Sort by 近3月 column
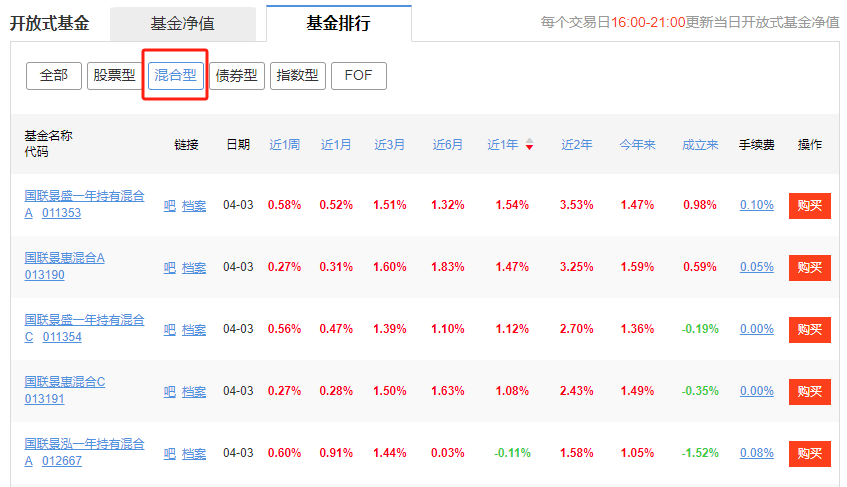Image resolution: width=847 pixels, height=487 pixels. tap(389, 145)
